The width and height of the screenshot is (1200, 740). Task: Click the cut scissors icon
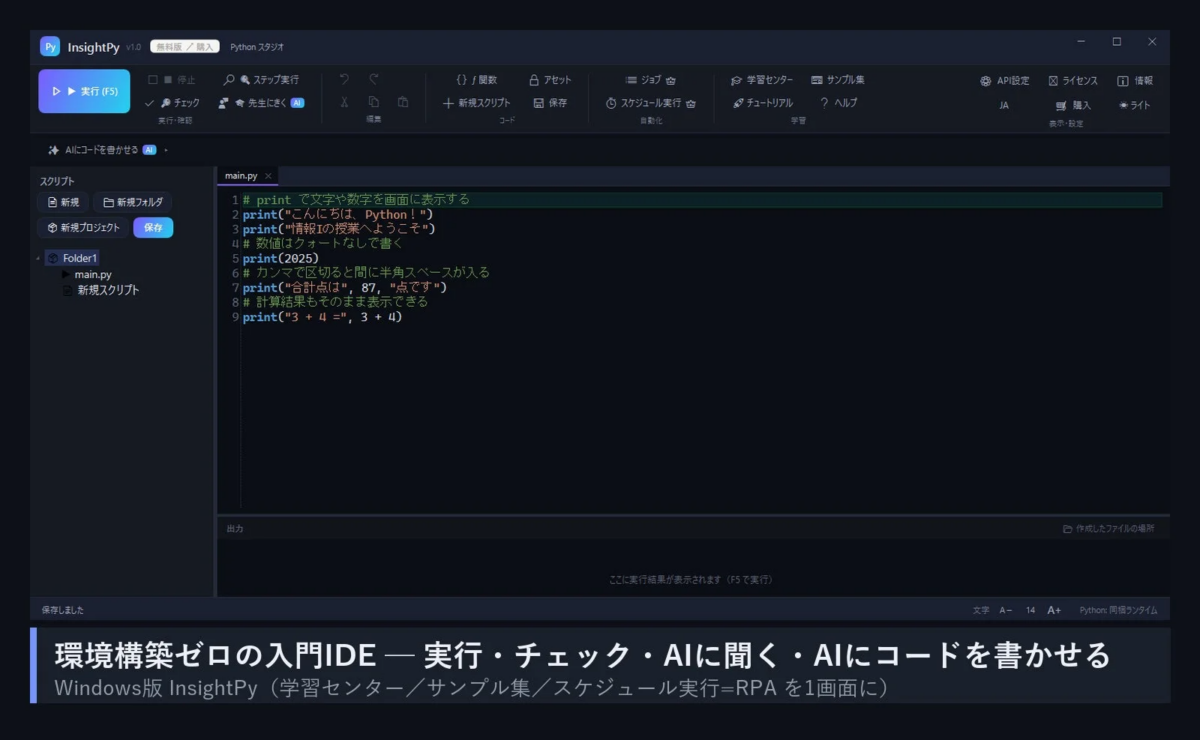pos(344,102)
